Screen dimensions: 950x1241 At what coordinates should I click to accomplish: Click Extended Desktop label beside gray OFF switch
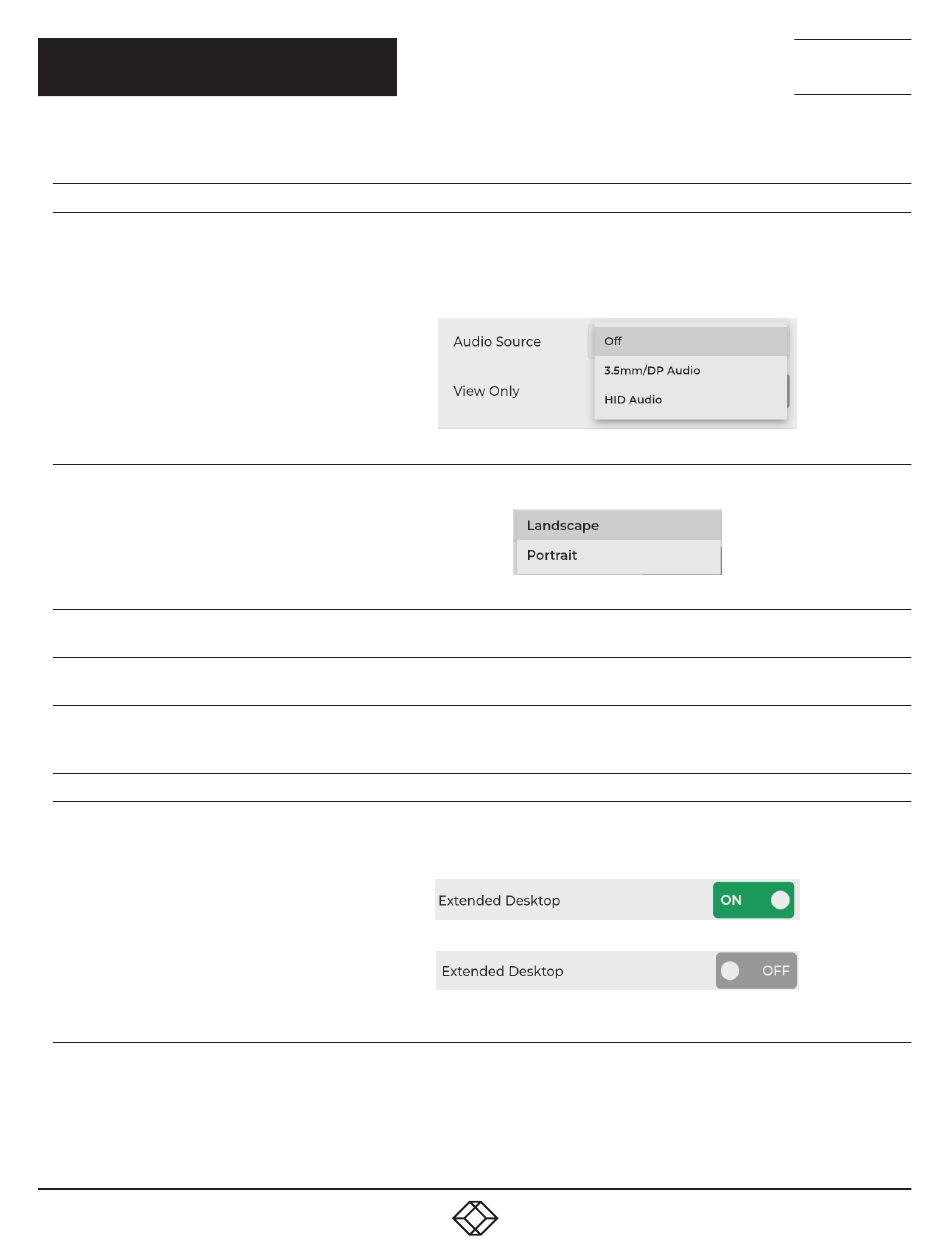(502, 971)
